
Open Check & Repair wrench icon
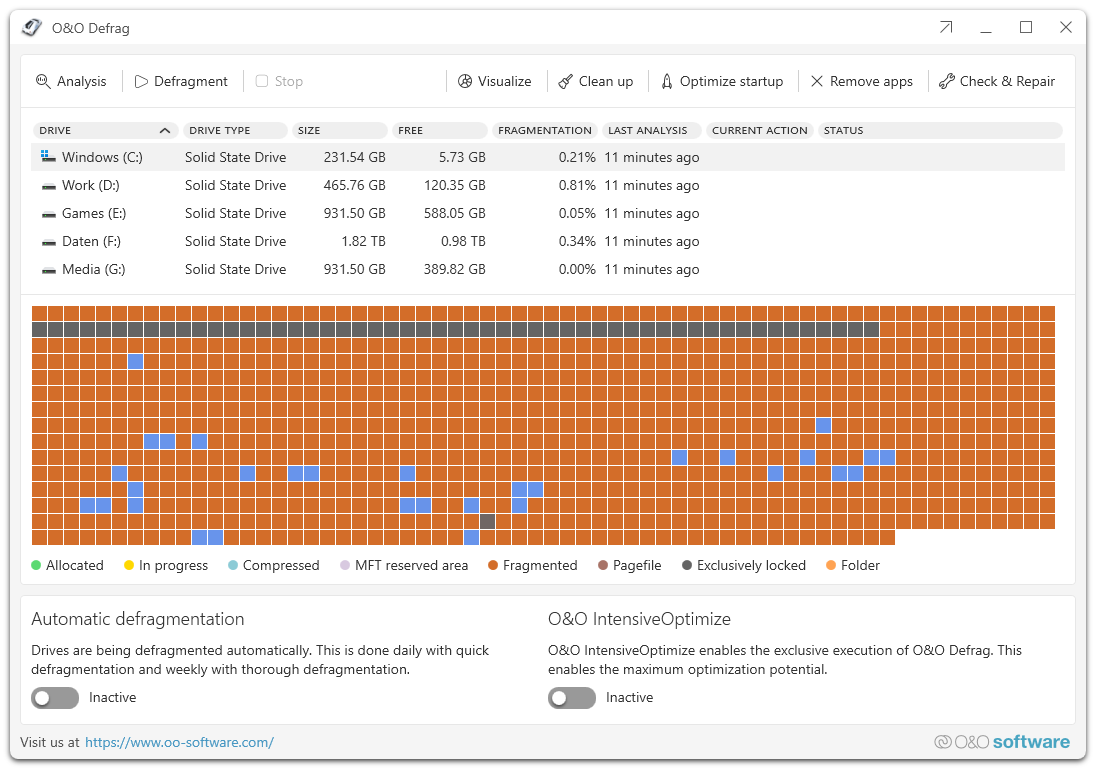[x=946, y=81]
